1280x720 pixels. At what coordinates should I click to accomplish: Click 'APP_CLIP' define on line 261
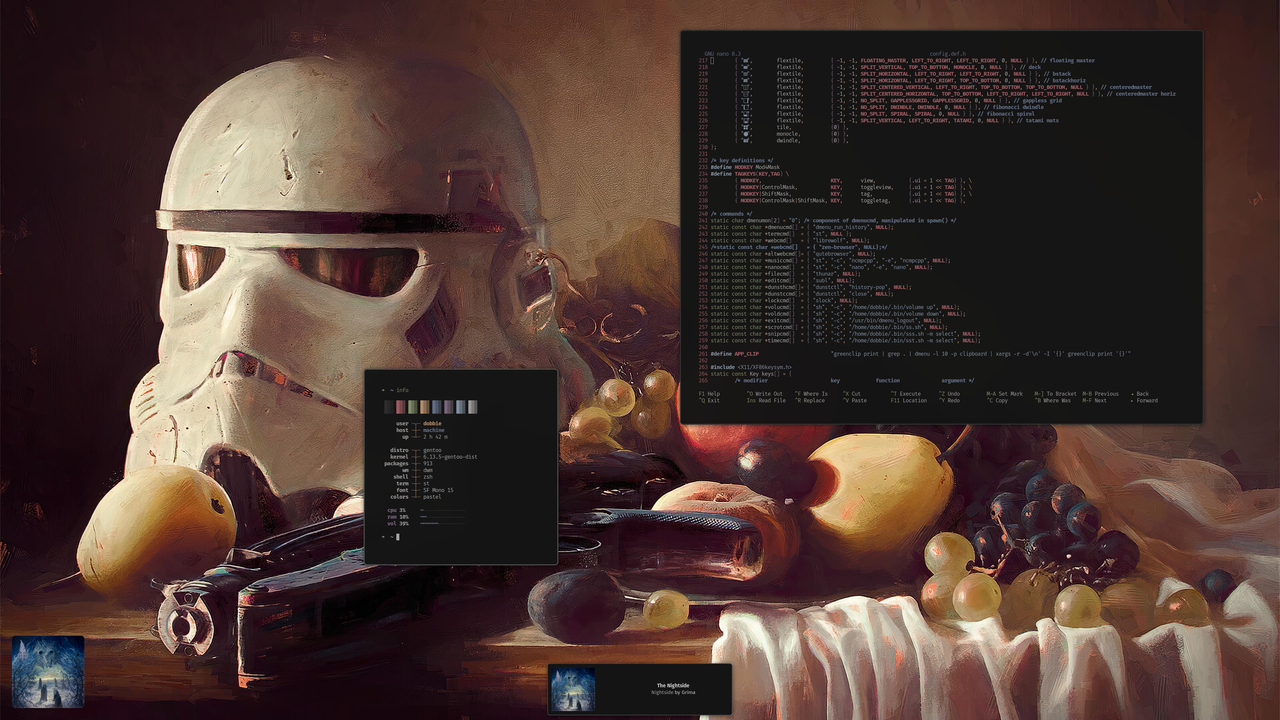pos(747,354)
